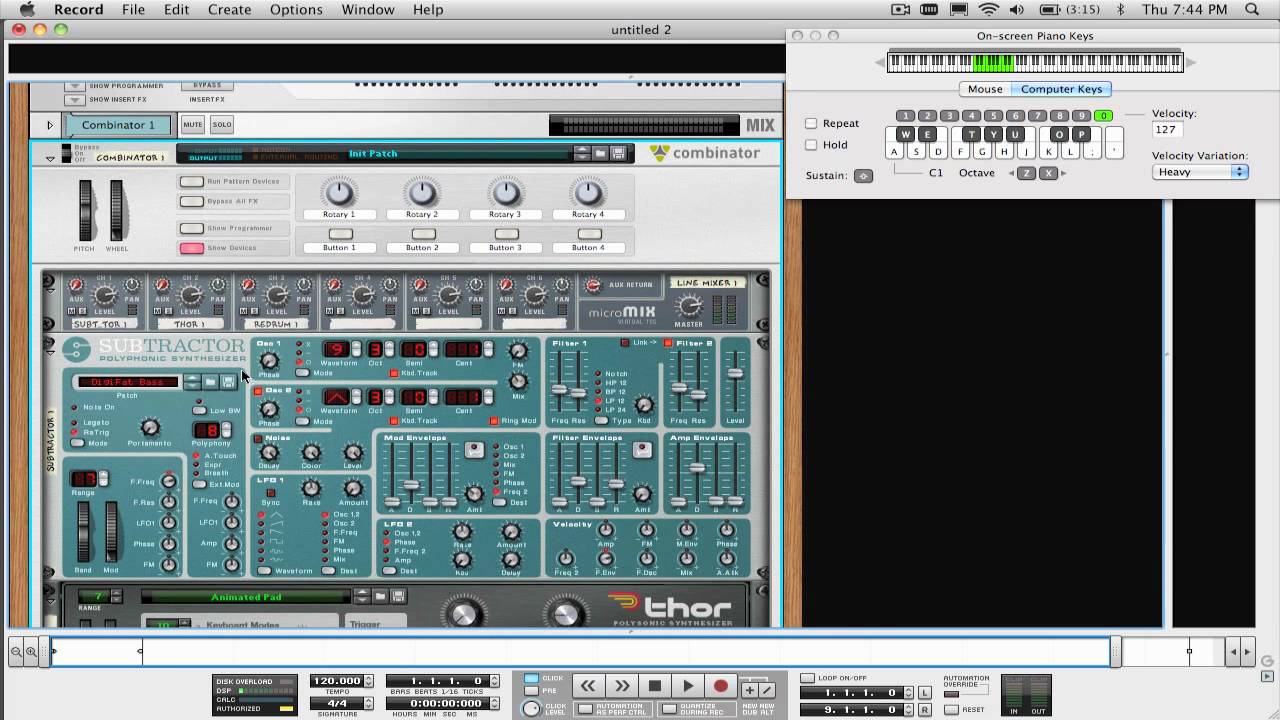The image size is (1280, 720).
Task: Open Subtractor patch browser folder icon
Action: 210,382
